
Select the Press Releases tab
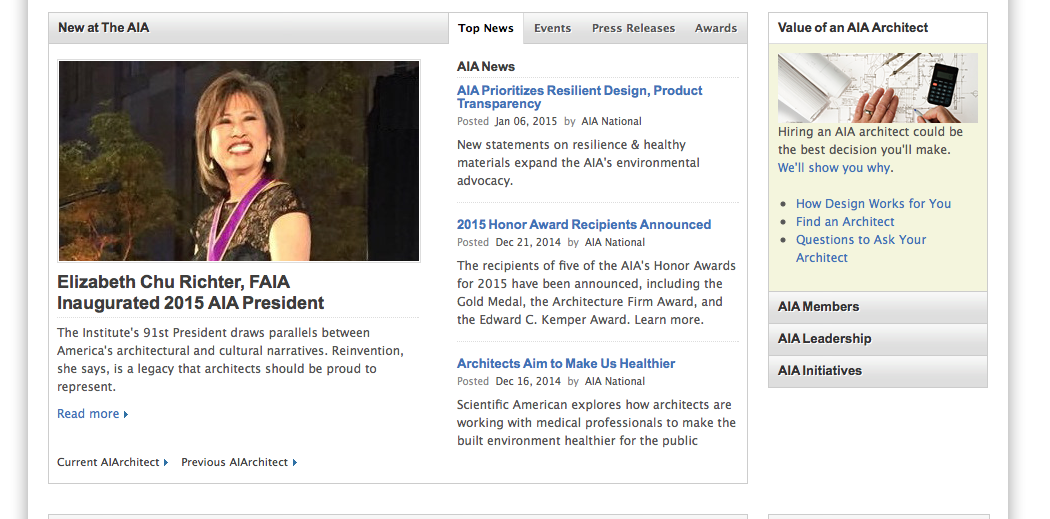point(633,28)
